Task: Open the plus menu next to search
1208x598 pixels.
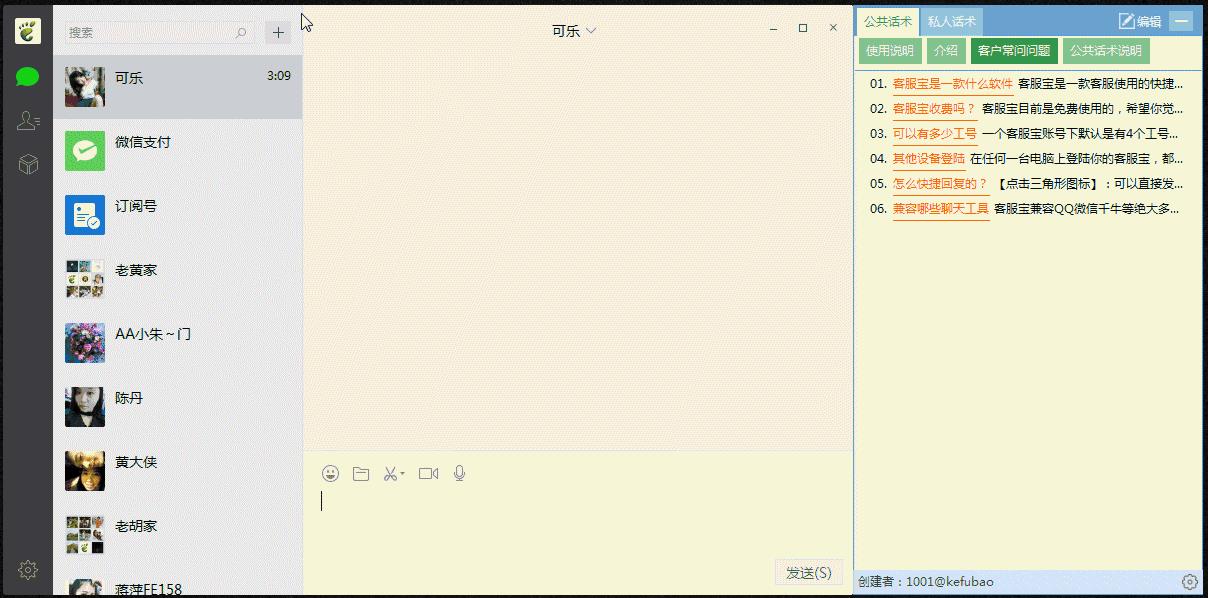Action: tap(278, 31)
